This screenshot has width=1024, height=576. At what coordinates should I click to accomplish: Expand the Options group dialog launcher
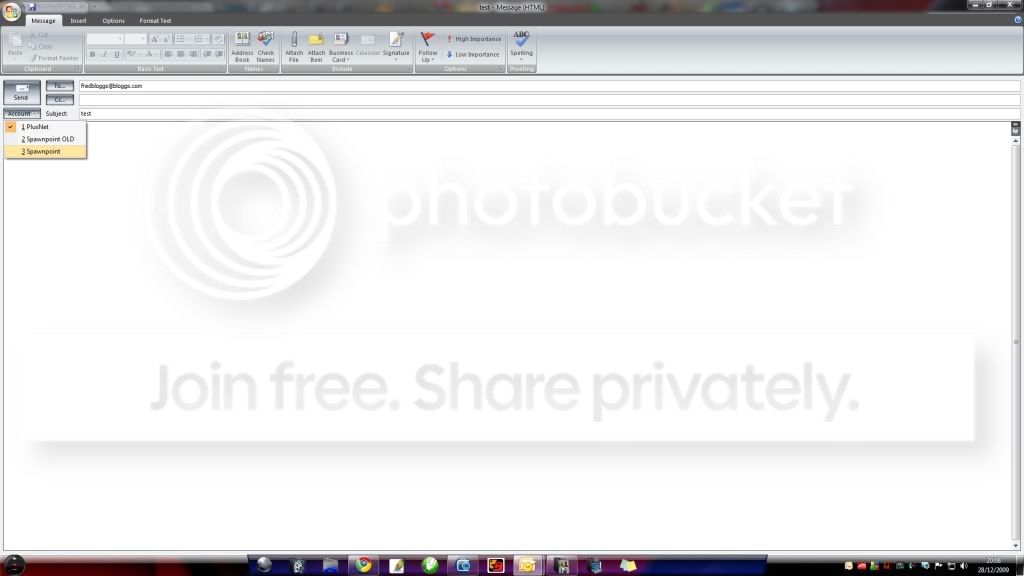(501, 69)
